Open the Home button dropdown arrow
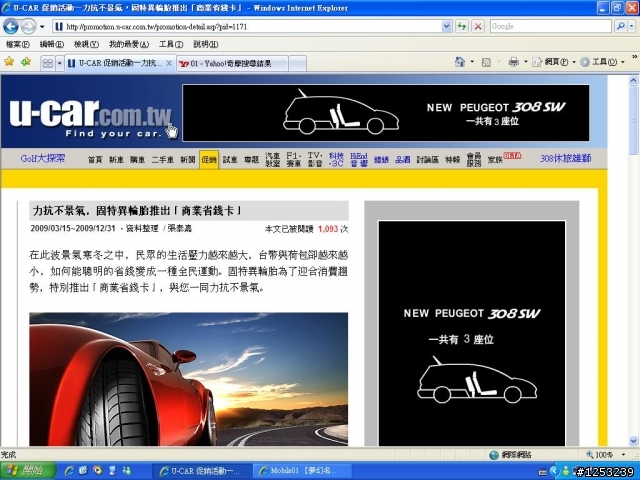Screen dimensions: 640x480 (x=472, y=62)
